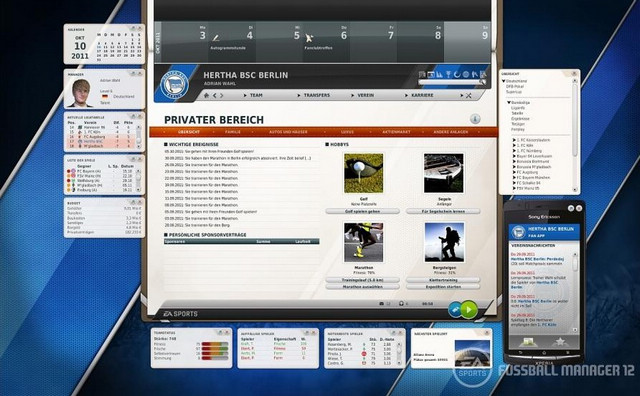Switch to the Aktienmarkt tab

(x=396, y=132)
